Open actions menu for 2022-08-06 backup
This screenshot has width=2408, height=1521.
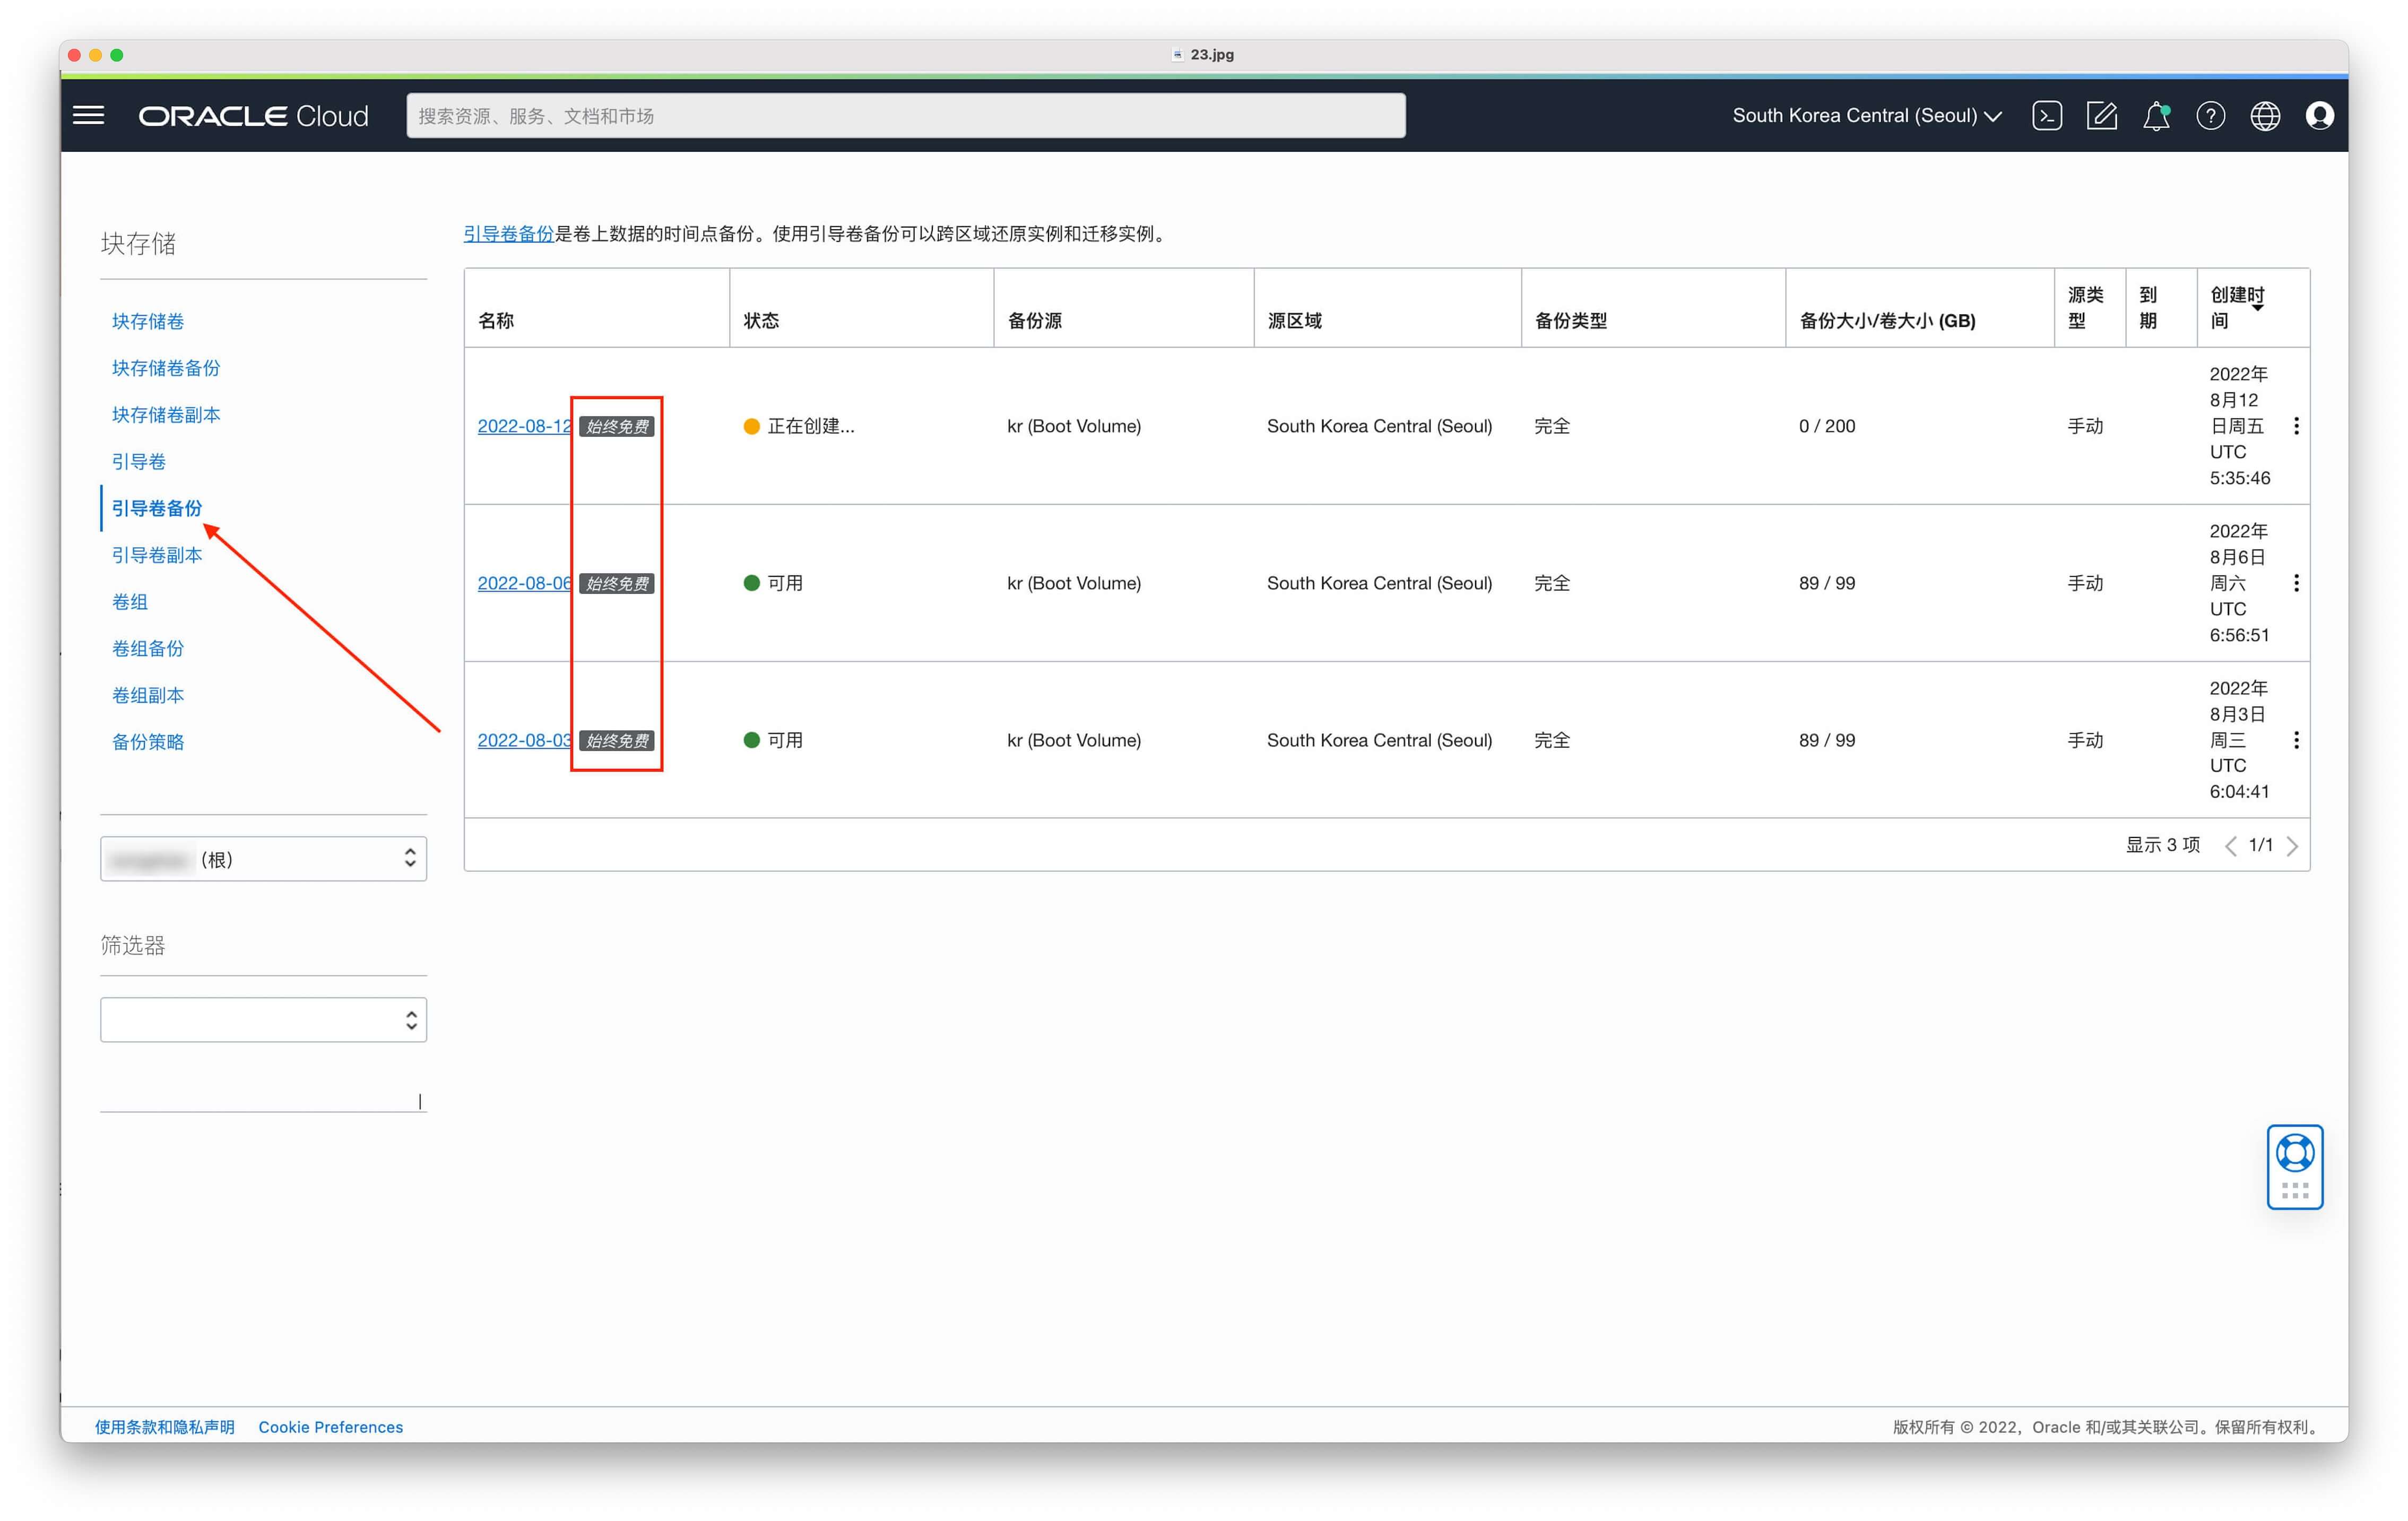[2296, 583]
